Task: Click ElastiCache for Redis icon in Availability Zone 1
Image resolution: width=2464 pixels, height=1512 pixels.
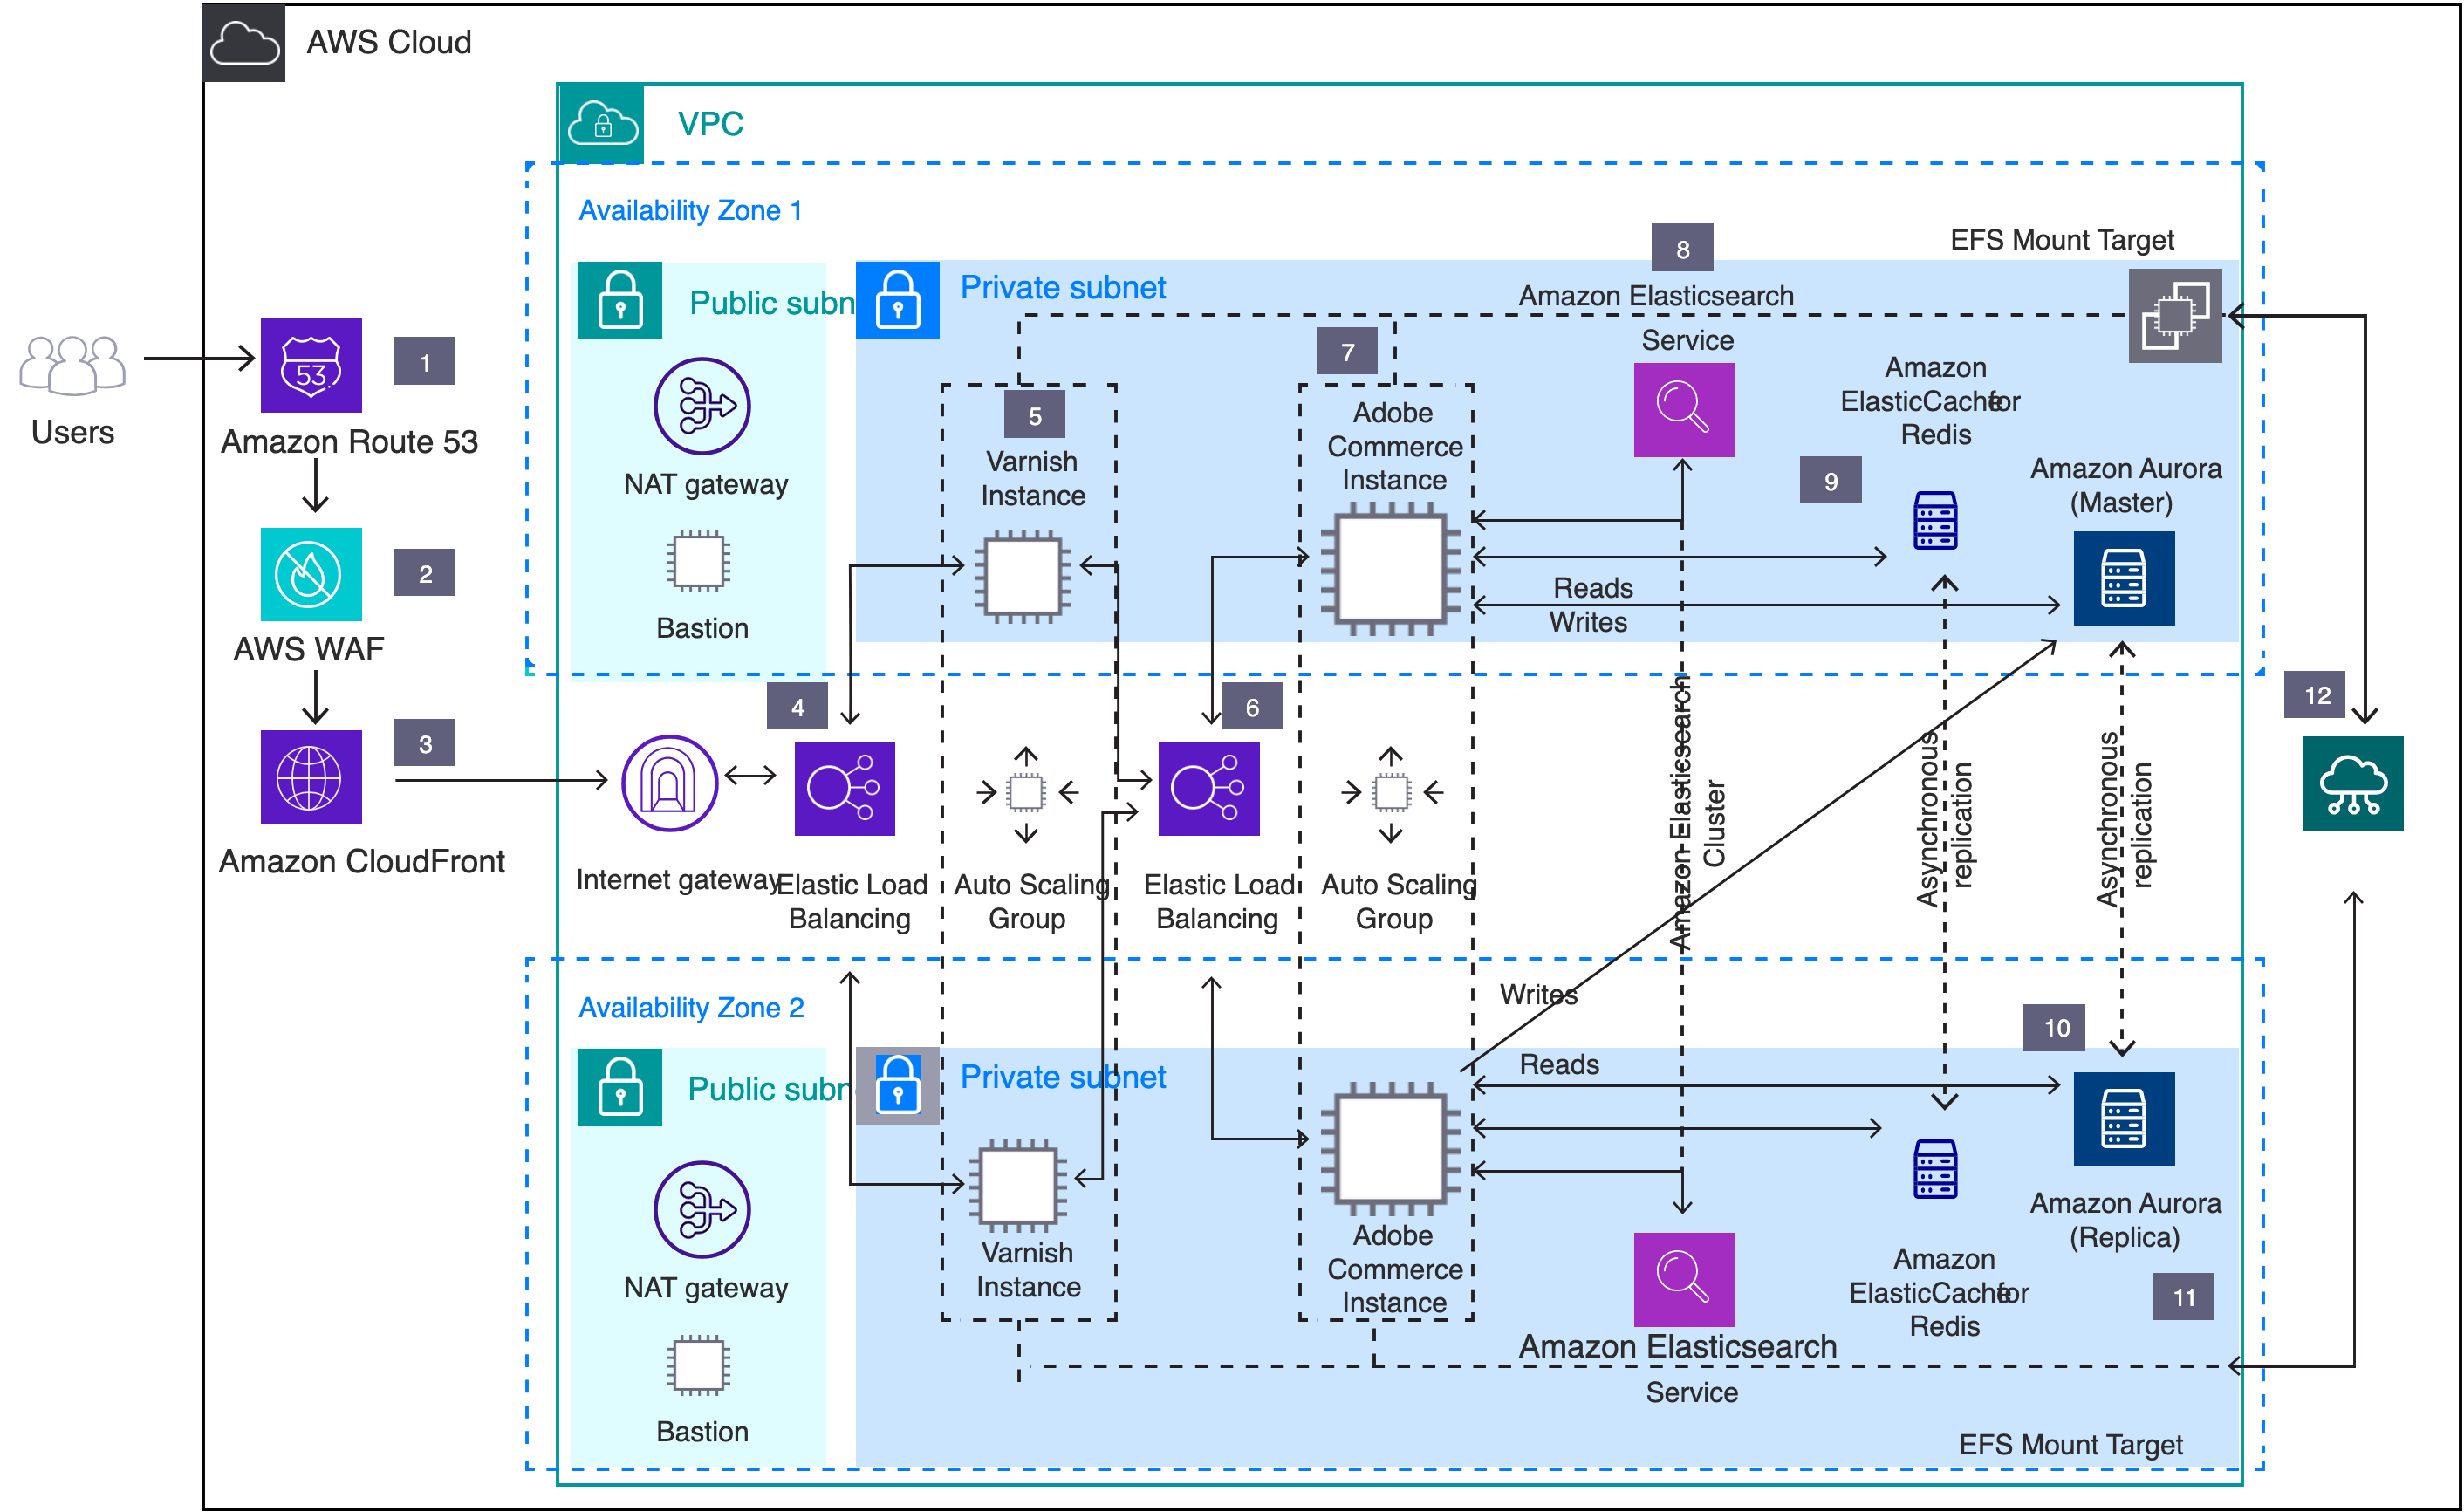Action: pos(1935,520)
